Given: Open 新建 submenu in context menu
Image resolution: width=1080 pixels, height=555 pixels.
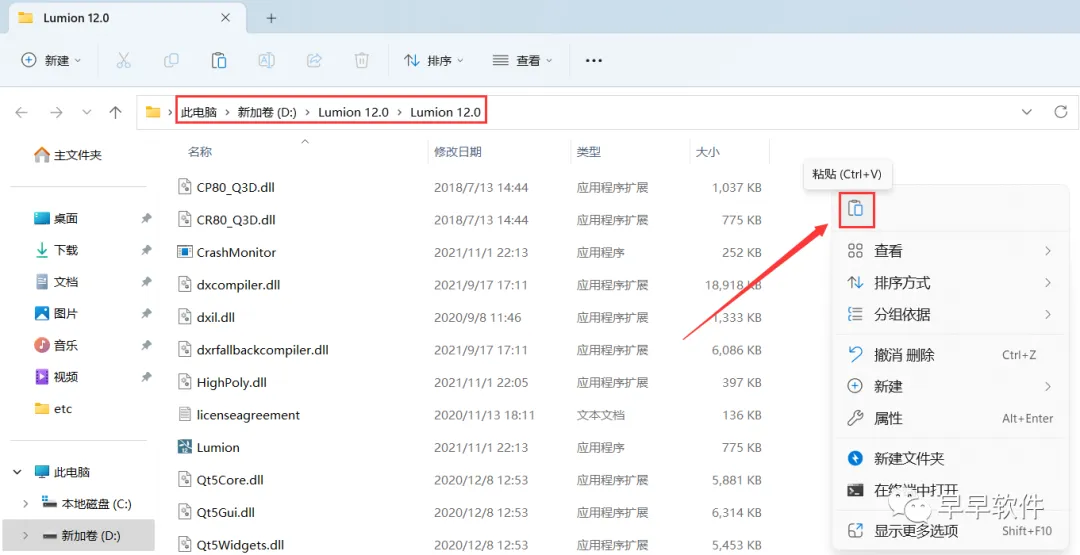Looking at the screenshot, I should click(x=950, y=386).
